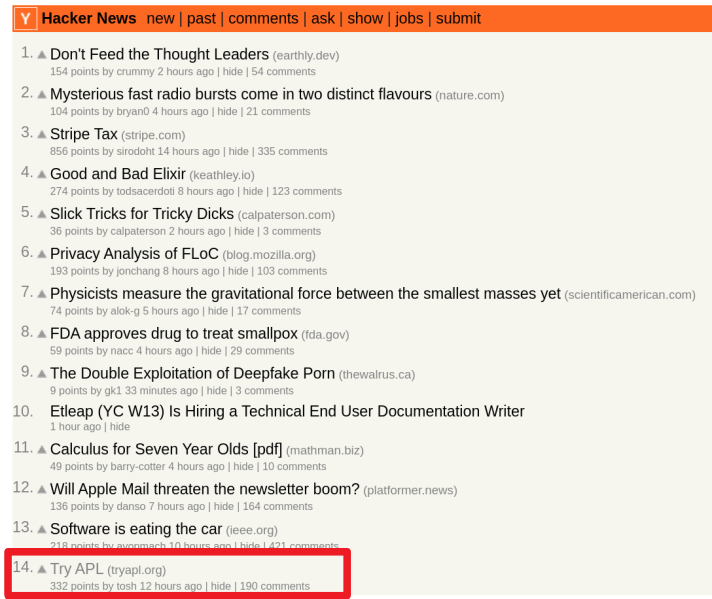Upvote 'Privacy Analysis of FLoC'
The width and height of the screenshot is (712, 599).
tap(42, 254)
